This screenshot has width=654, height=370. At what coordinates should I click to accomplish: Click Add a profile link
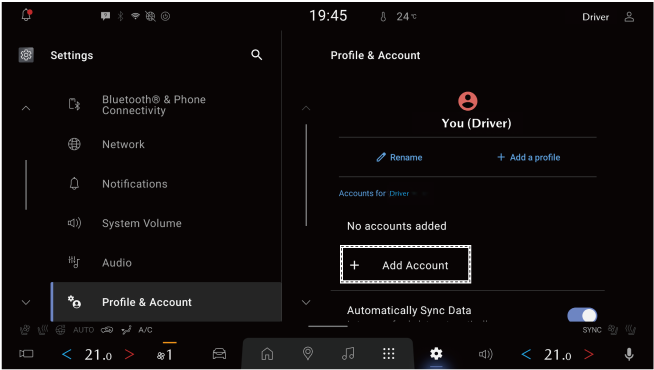(x=528, y=157)
